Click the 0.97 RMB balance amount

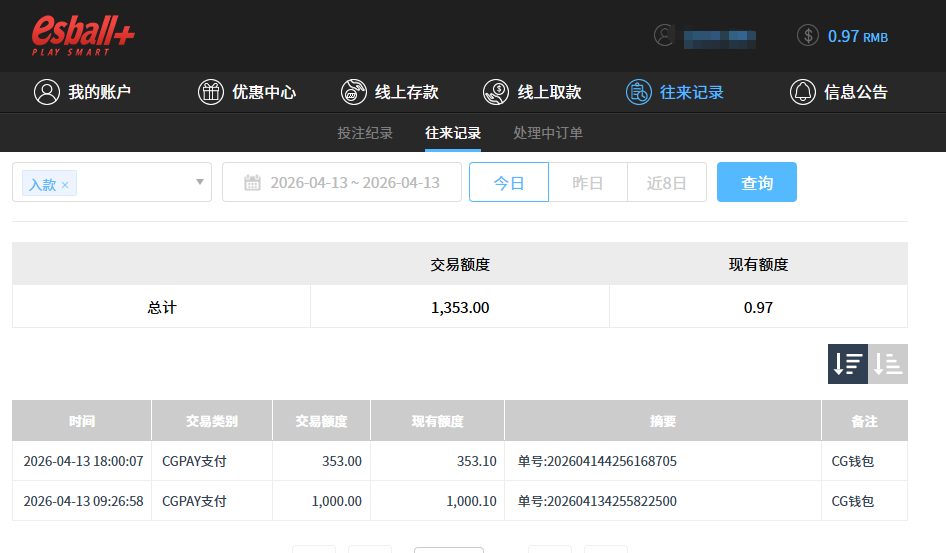tap(857, 36)
